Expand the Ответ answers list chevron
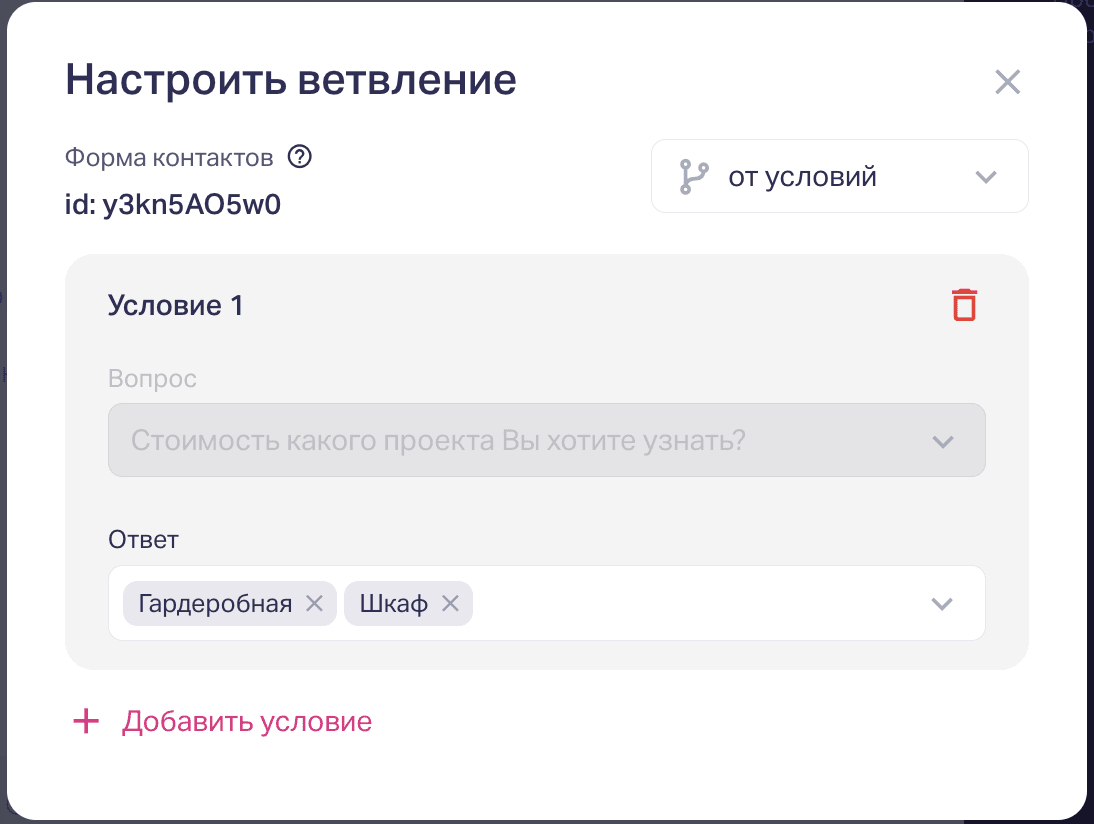The width and height of the screenshot is (1094, 824). (943, 604)
